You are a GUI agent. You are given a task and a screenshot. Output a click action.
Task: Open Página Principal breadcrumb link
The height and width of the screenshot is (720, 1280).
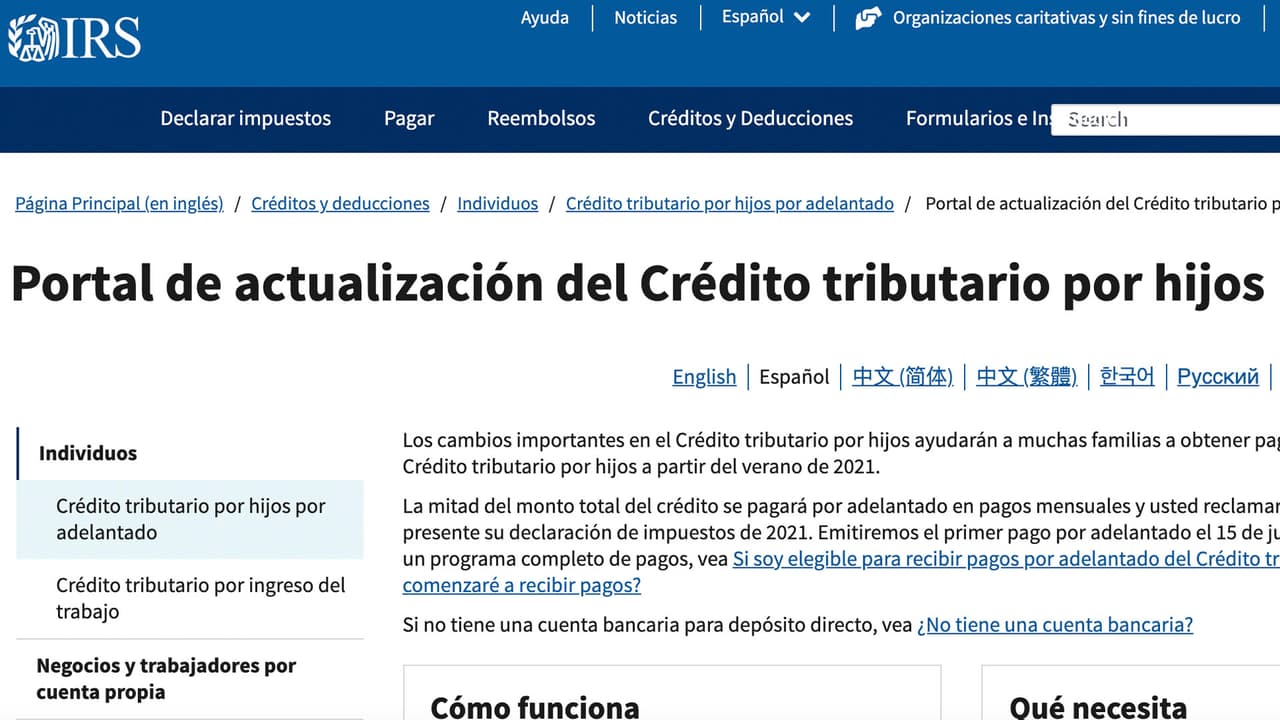coord(119,203)
